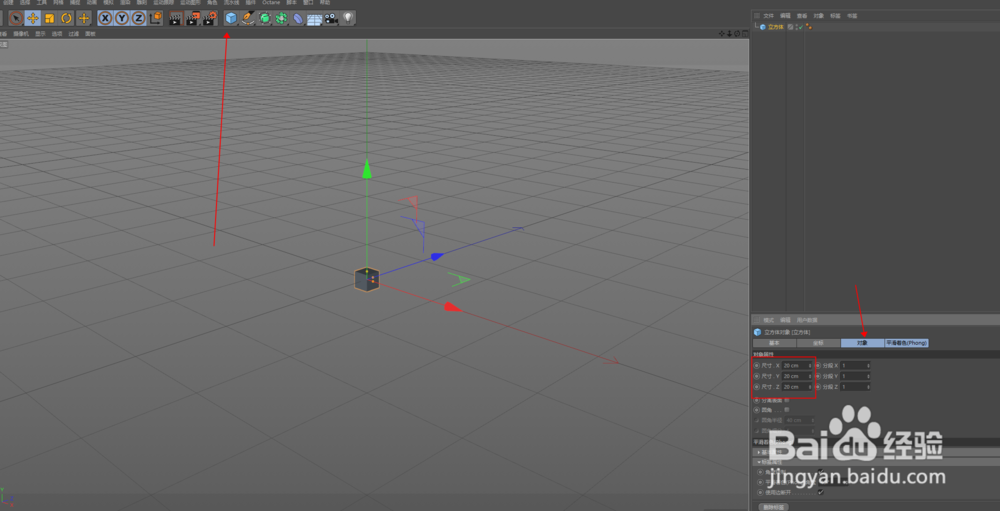Adjust the 尺寸 X spinner arrows
Viewport: 1000px width, 511px height.
pyautogui.click(x=810, y=366)
